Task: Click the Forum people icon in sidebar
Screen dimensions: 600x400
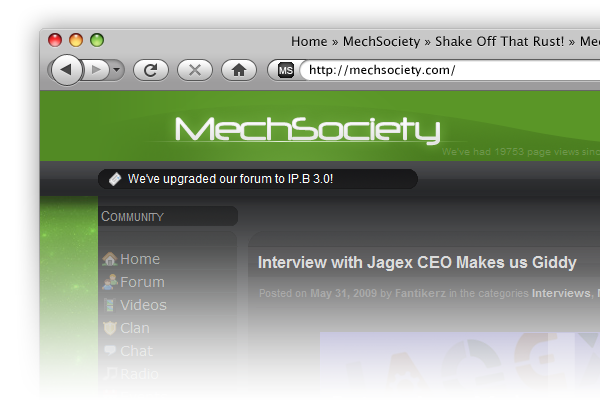Action: pyautogui.click(x=110, y=282)
